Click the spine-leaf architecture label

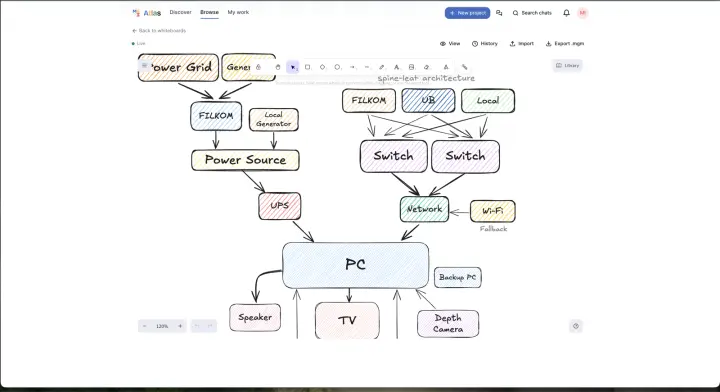point(426,78)
